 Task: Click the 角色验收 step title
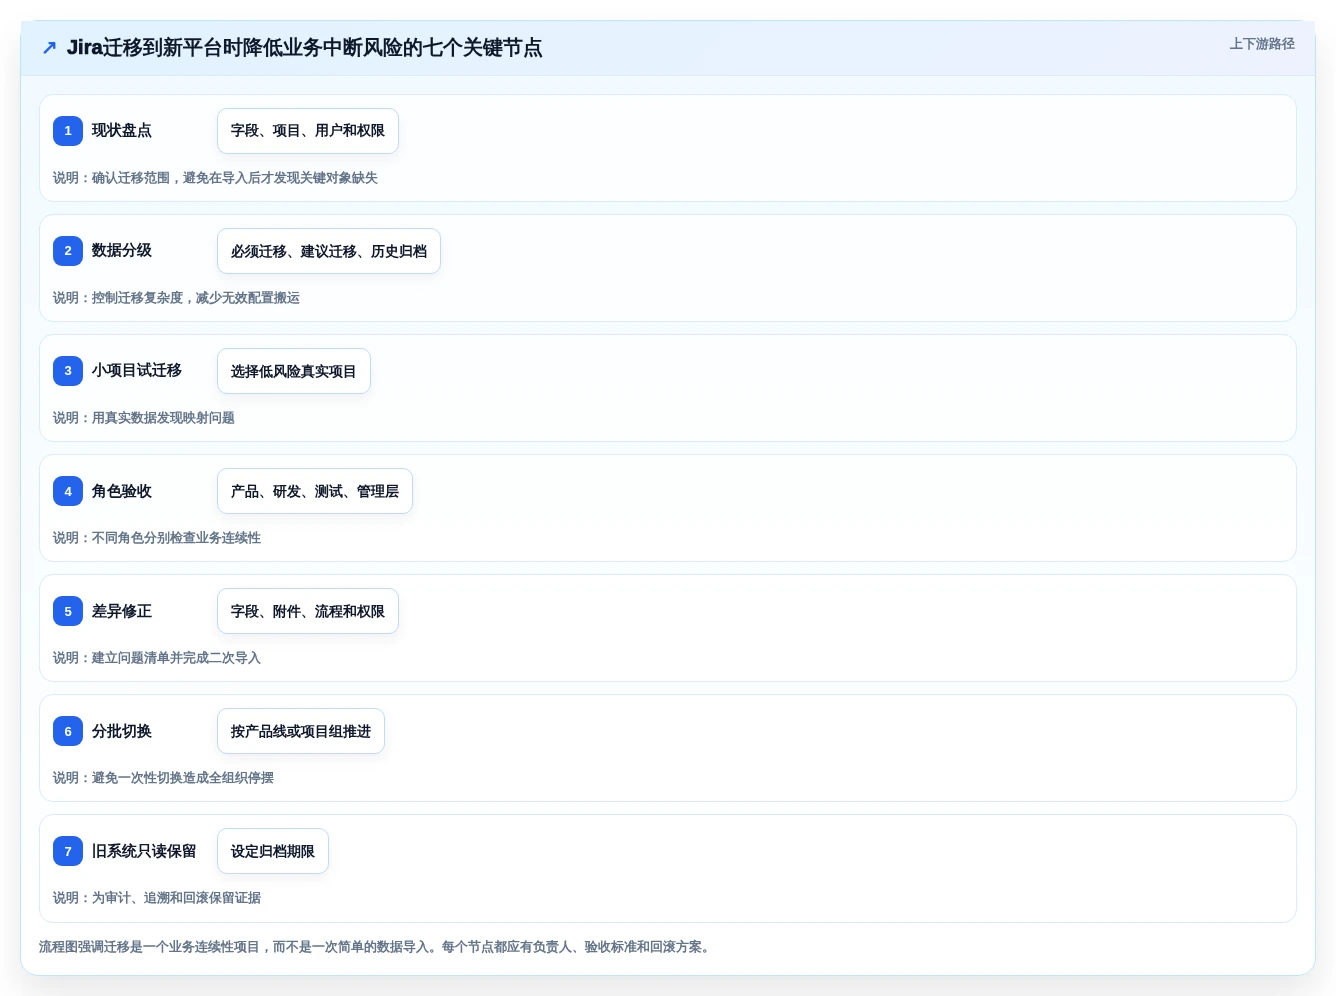coord(122,491)
